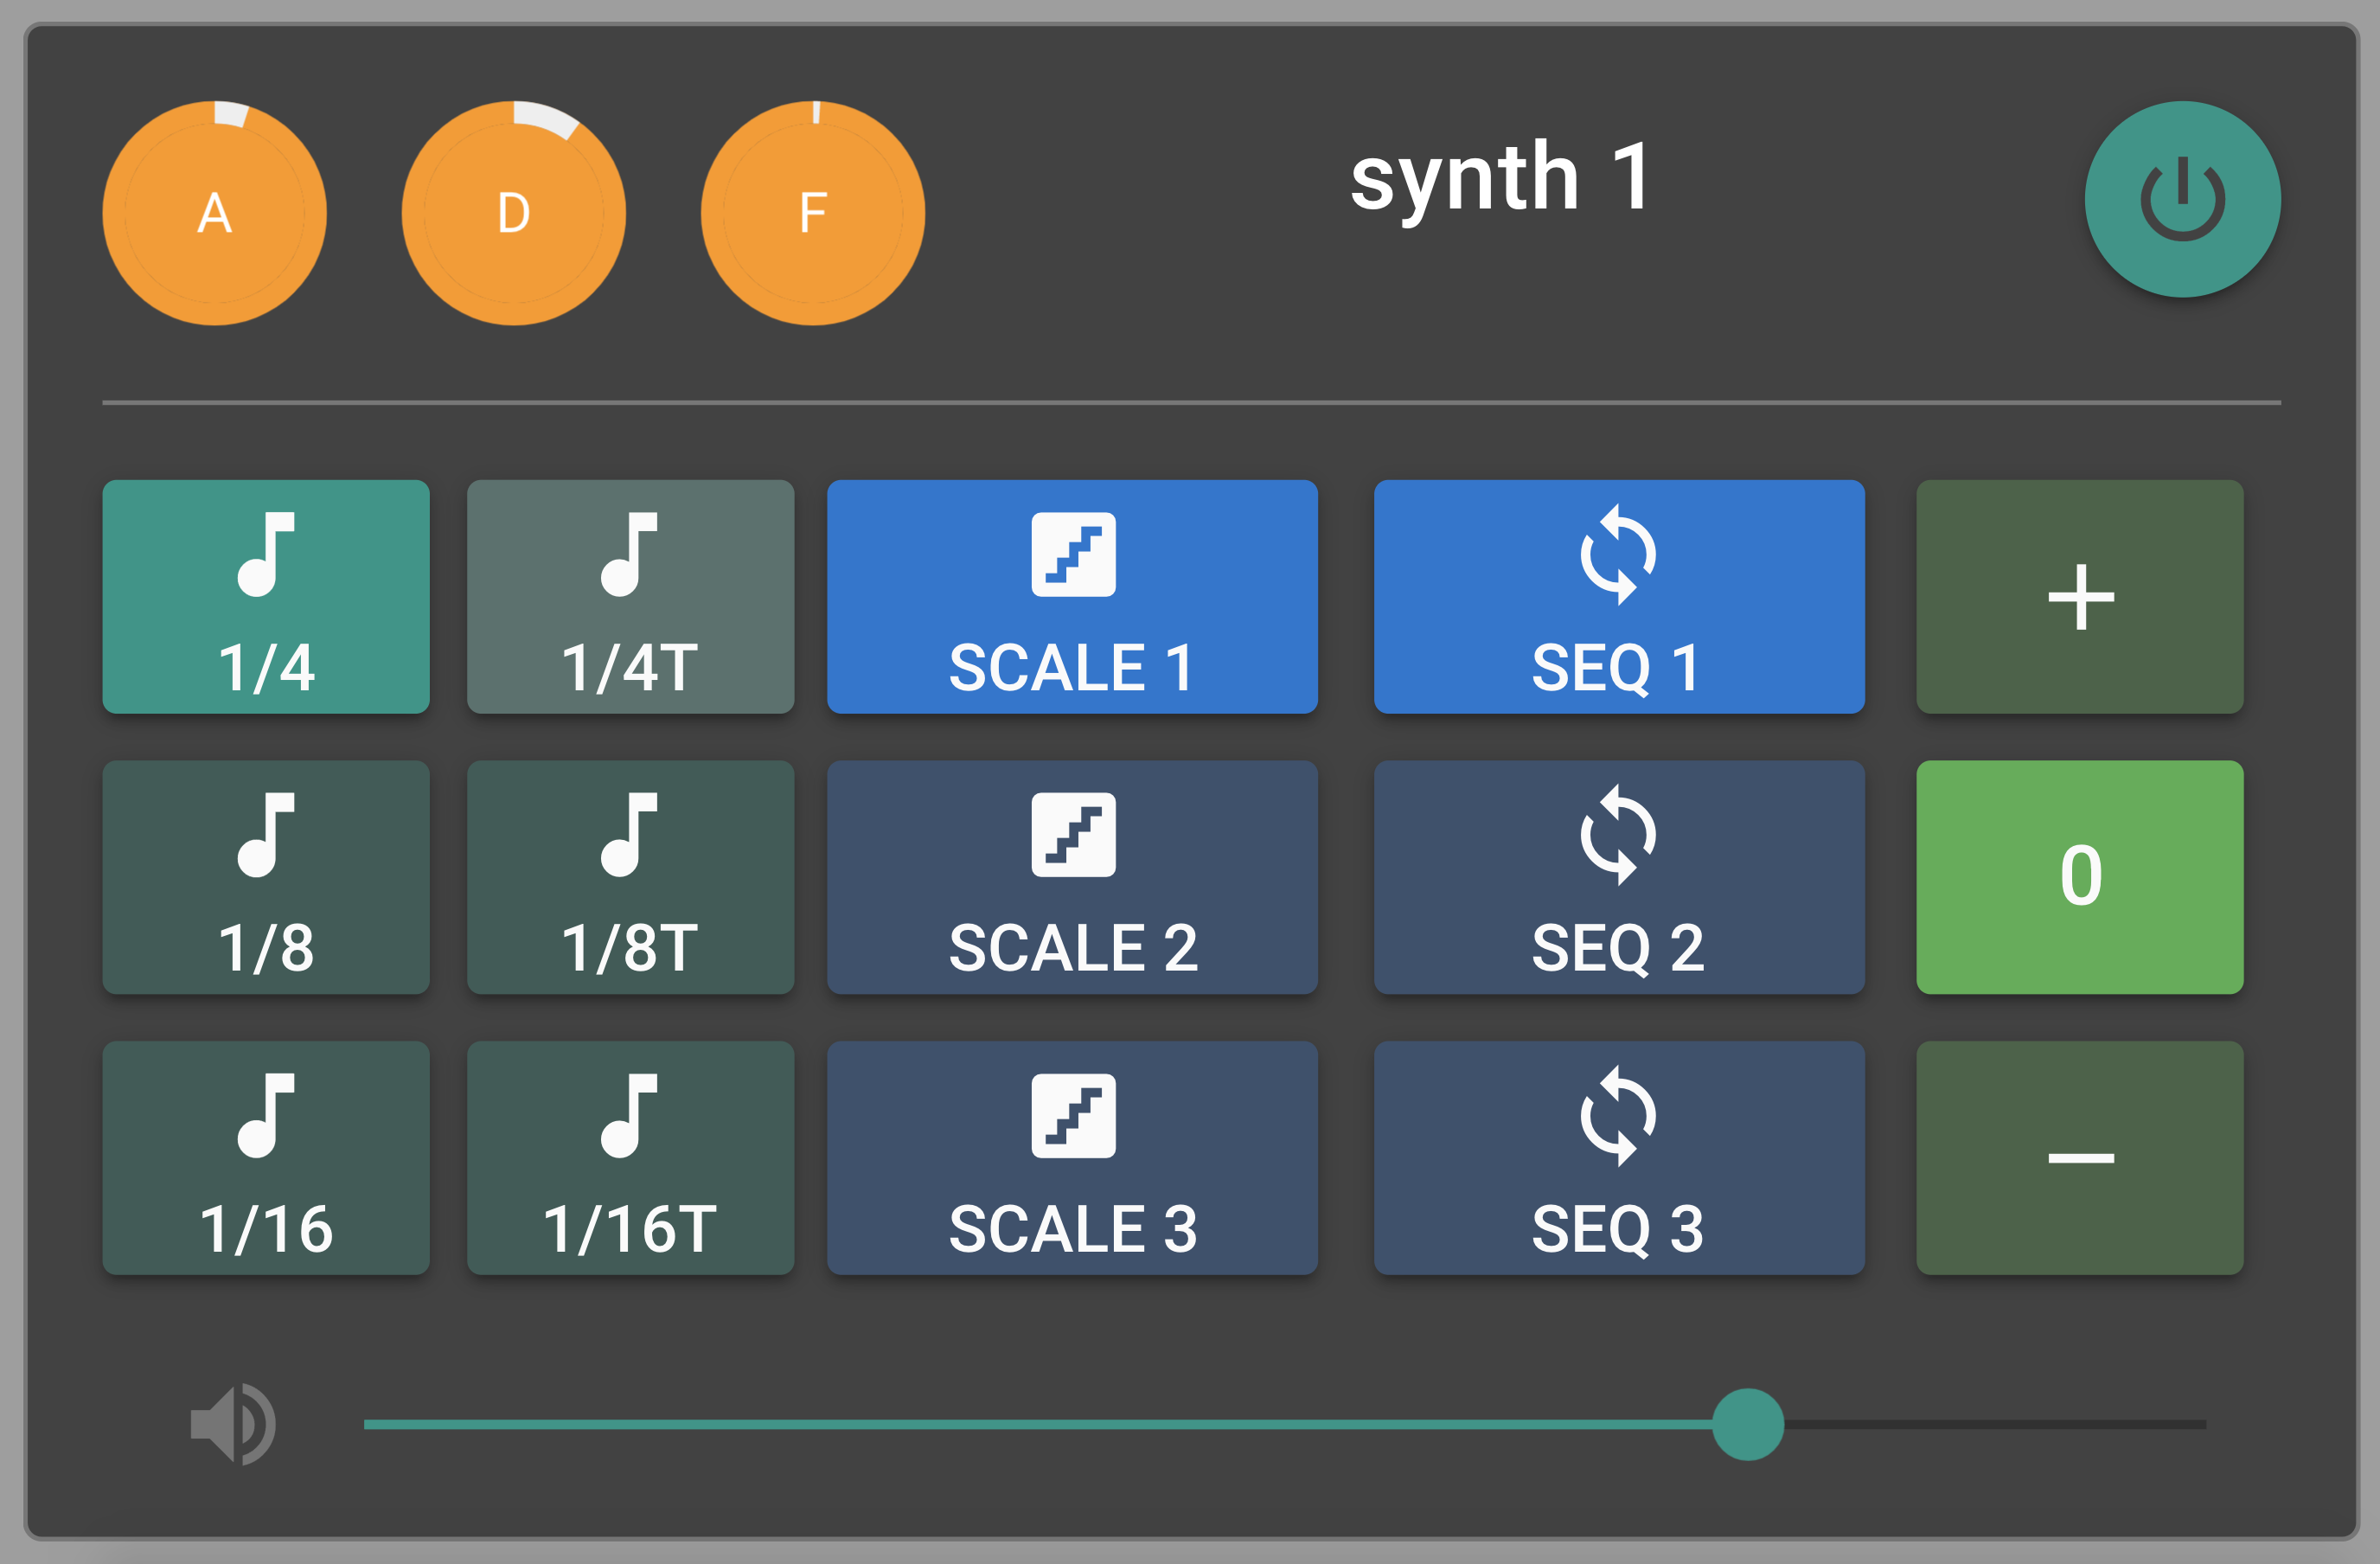Viewport: 2380px width, 1564px height.
Task: Click the volume slider handle
Action: click(1747, 1424)
